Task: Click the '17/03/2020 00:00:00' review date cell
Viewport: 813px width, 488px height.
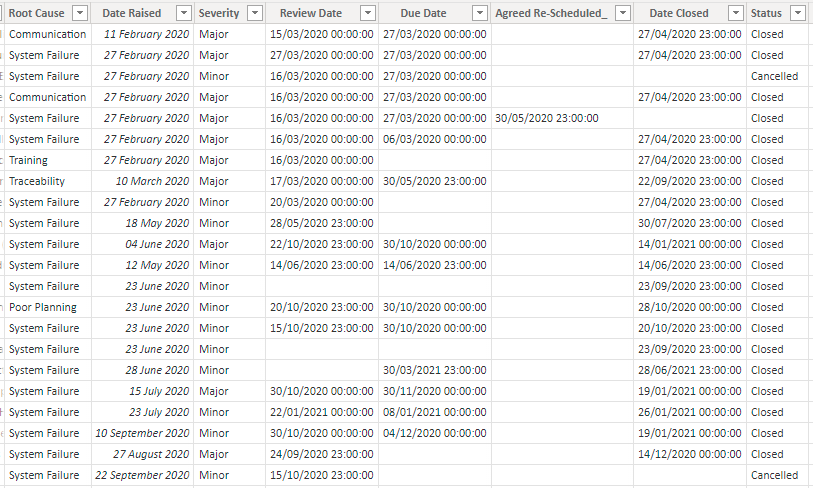Action: pyautogui.click(x=322, y=181)
